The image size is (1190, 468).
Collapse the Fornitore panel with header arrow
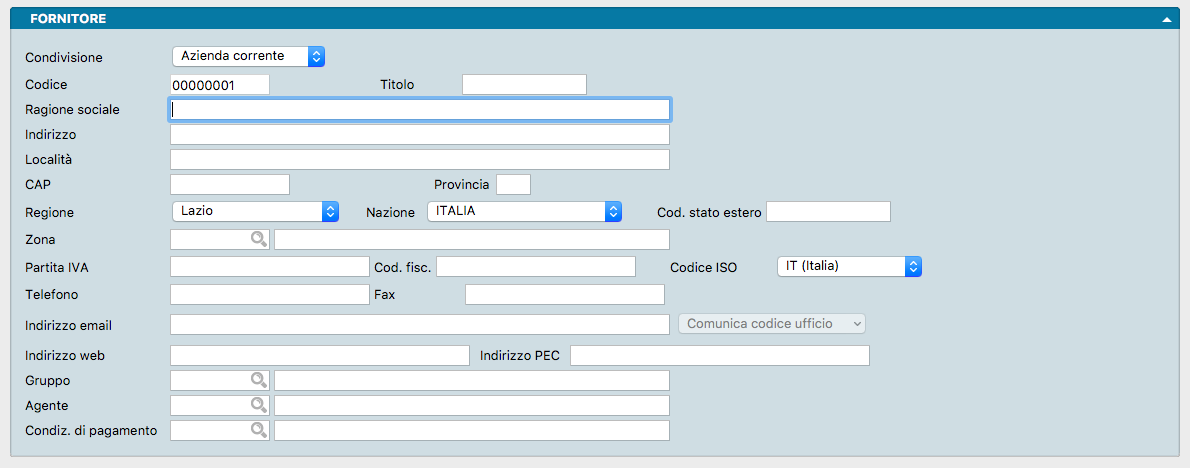1166,19
